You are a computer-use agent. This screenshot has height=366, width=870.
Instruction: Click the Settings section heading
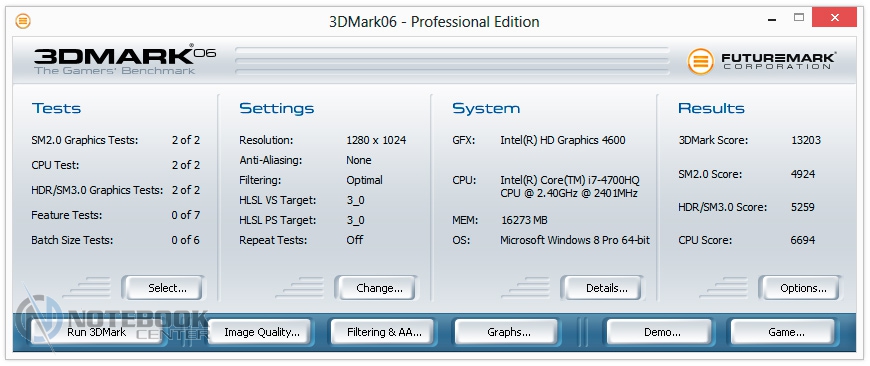[276, 109]
